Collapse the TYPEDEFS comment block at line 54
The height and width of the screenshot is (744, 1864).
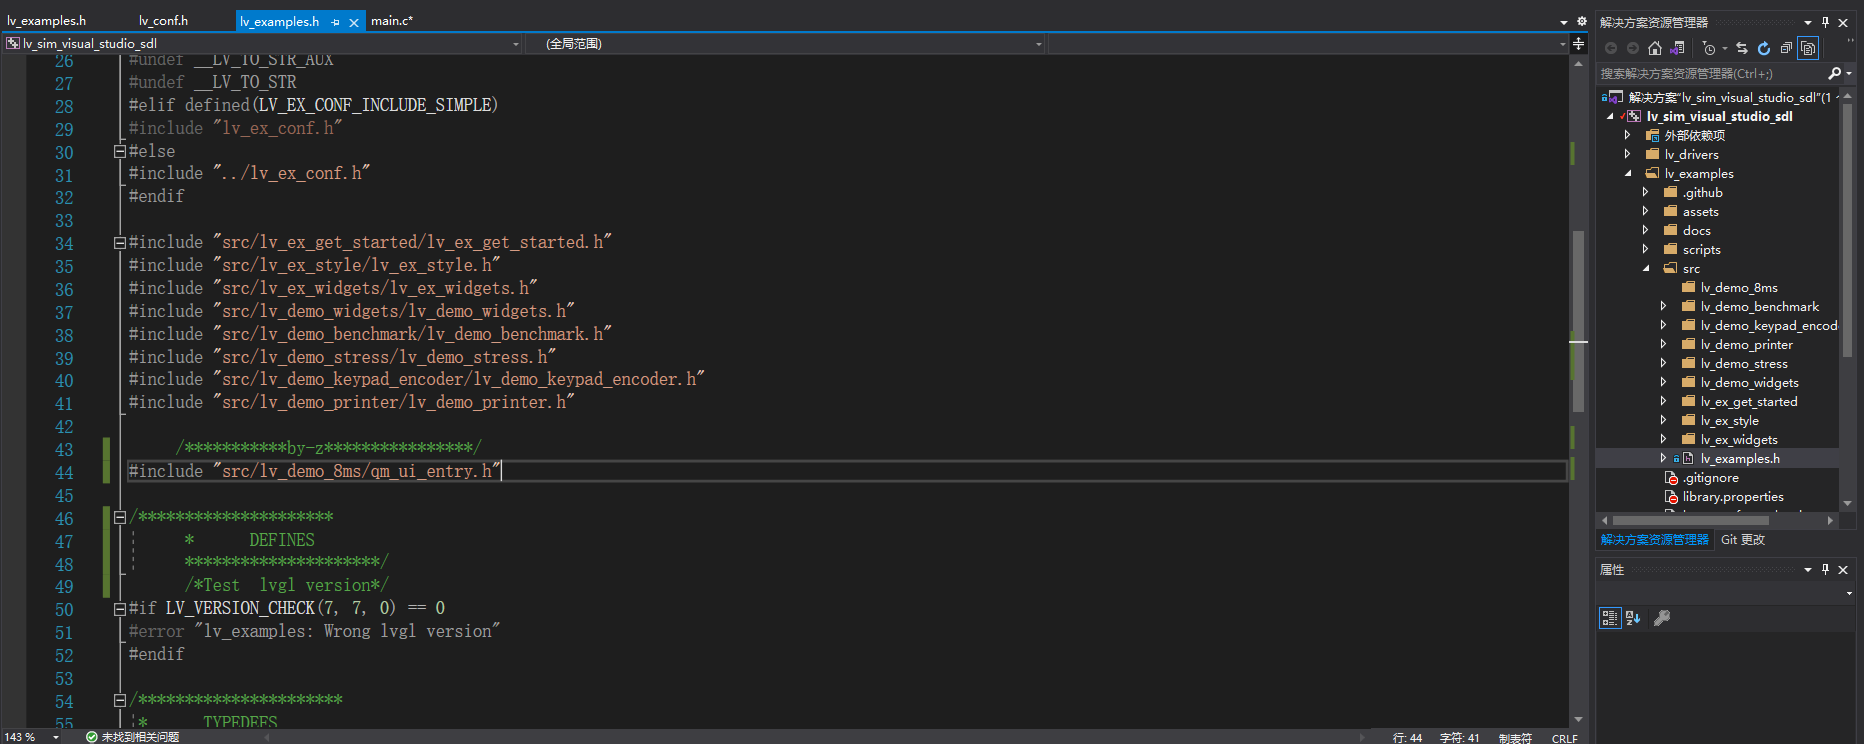click(x=120, y=700)
